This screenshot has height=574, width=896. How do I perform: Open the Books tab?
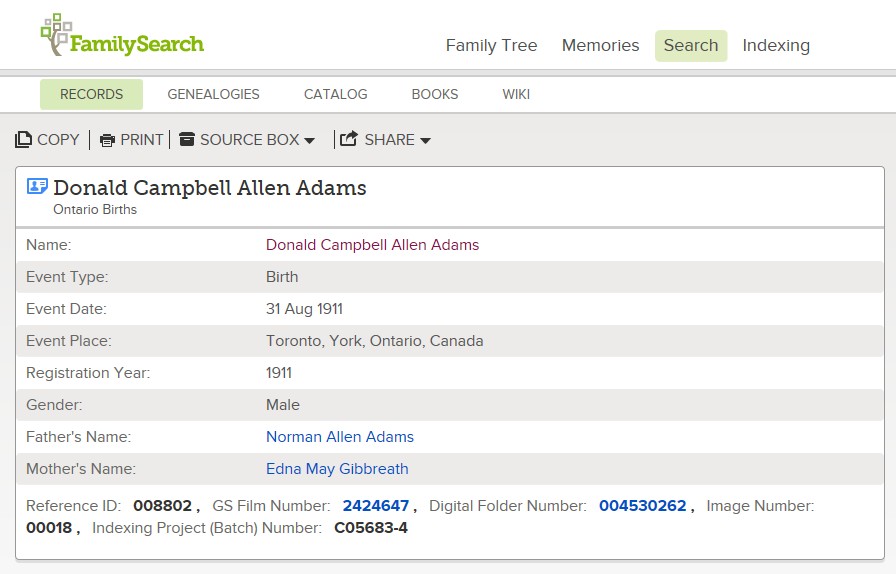tap(435, 94)
